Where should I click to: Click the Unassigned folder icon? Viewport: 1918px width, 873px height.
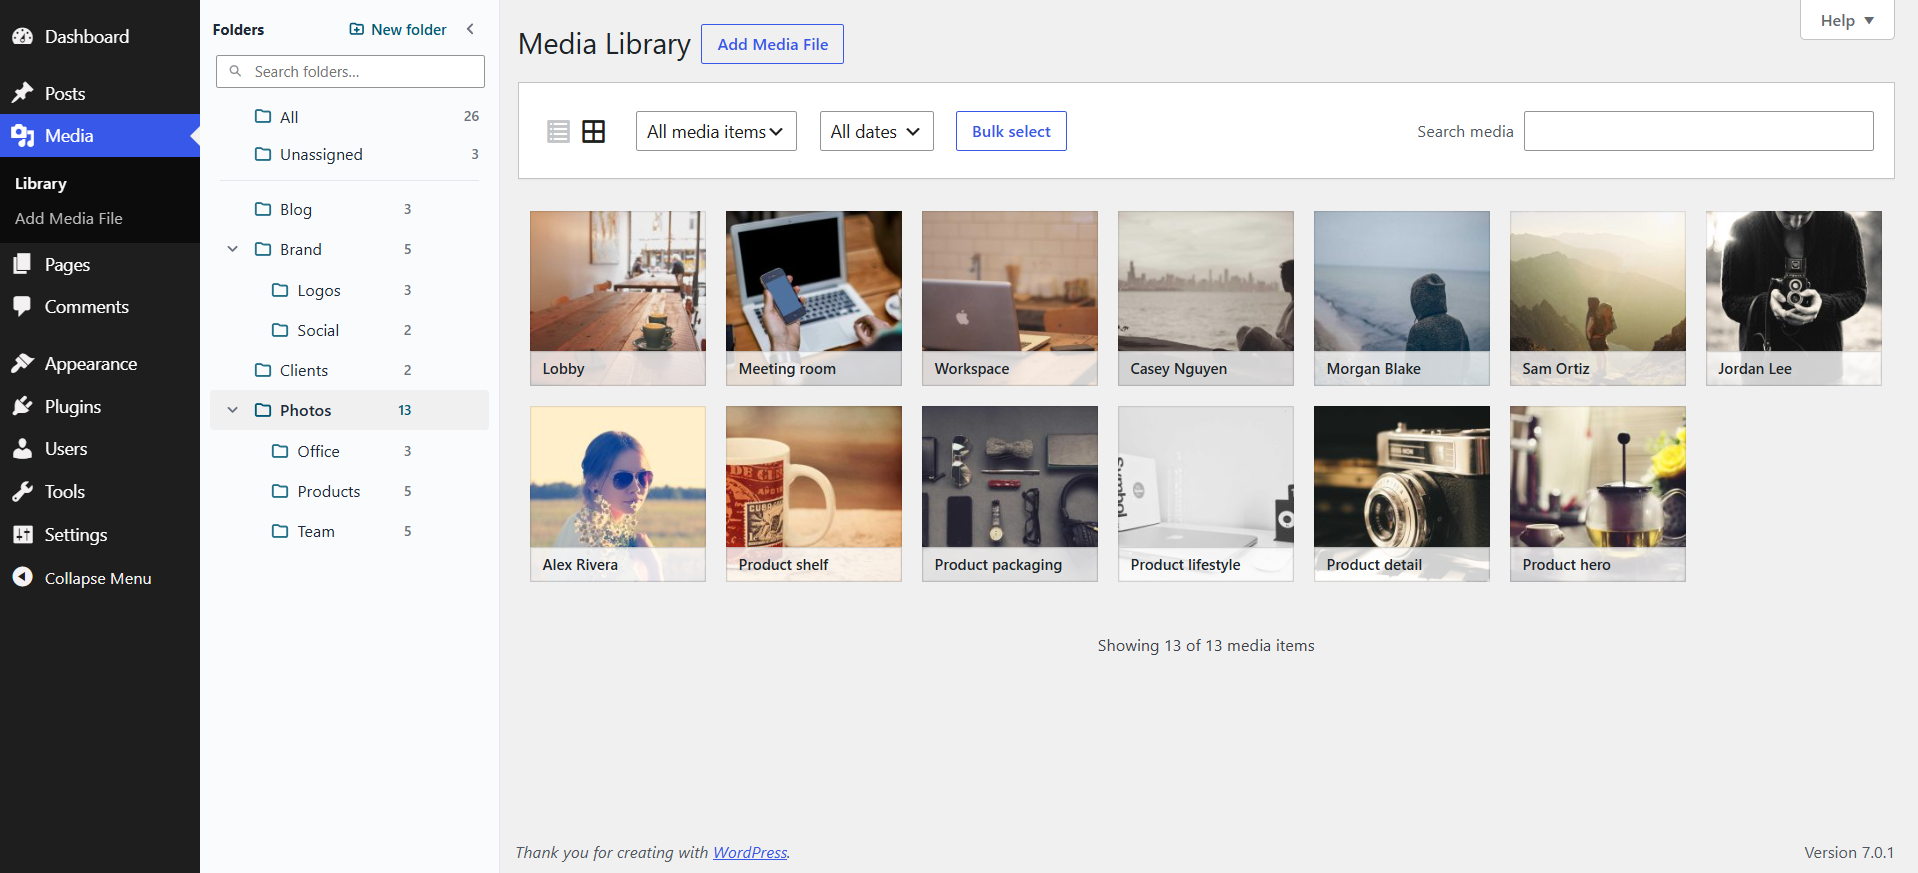pos(263,154)
